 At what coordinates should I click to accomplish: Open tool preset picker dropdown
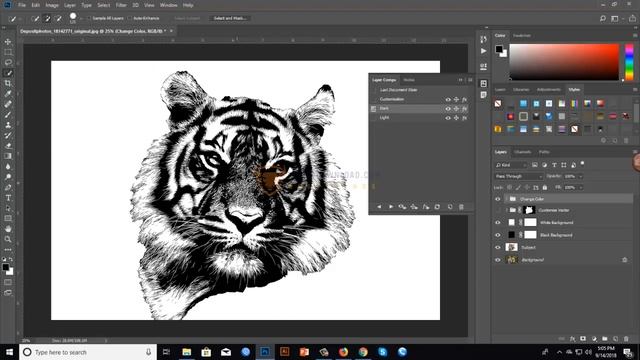[20, 18]
